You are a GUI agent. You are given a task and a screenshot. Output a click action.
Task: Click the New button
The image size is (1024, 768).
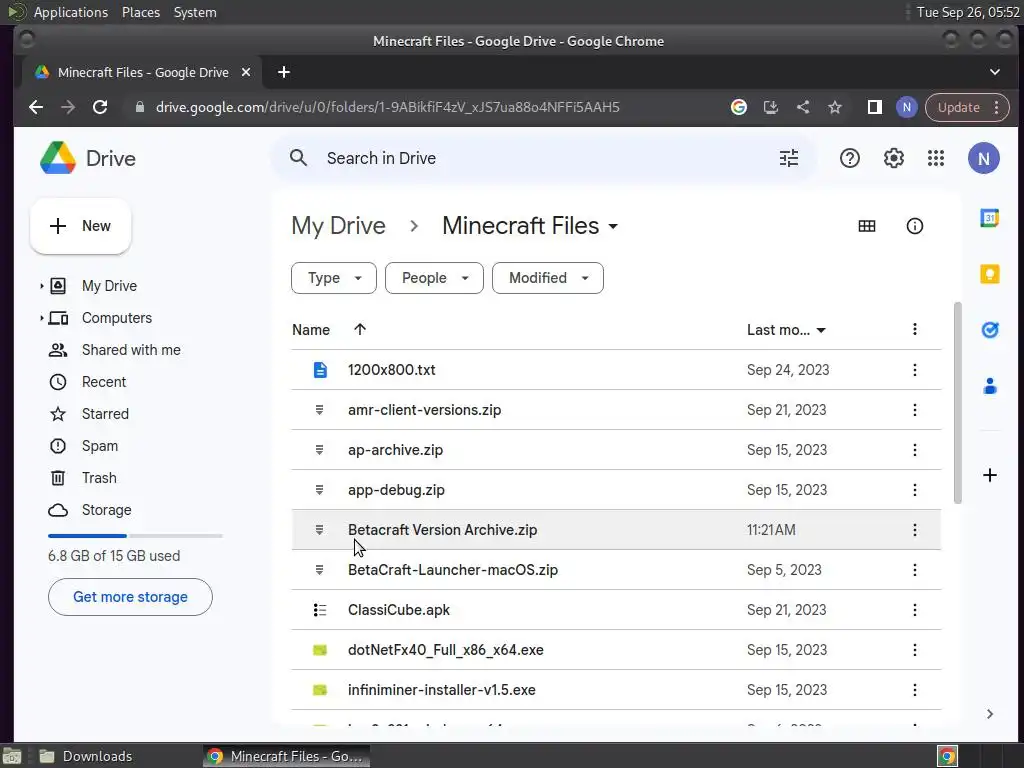tap(81, 226)
